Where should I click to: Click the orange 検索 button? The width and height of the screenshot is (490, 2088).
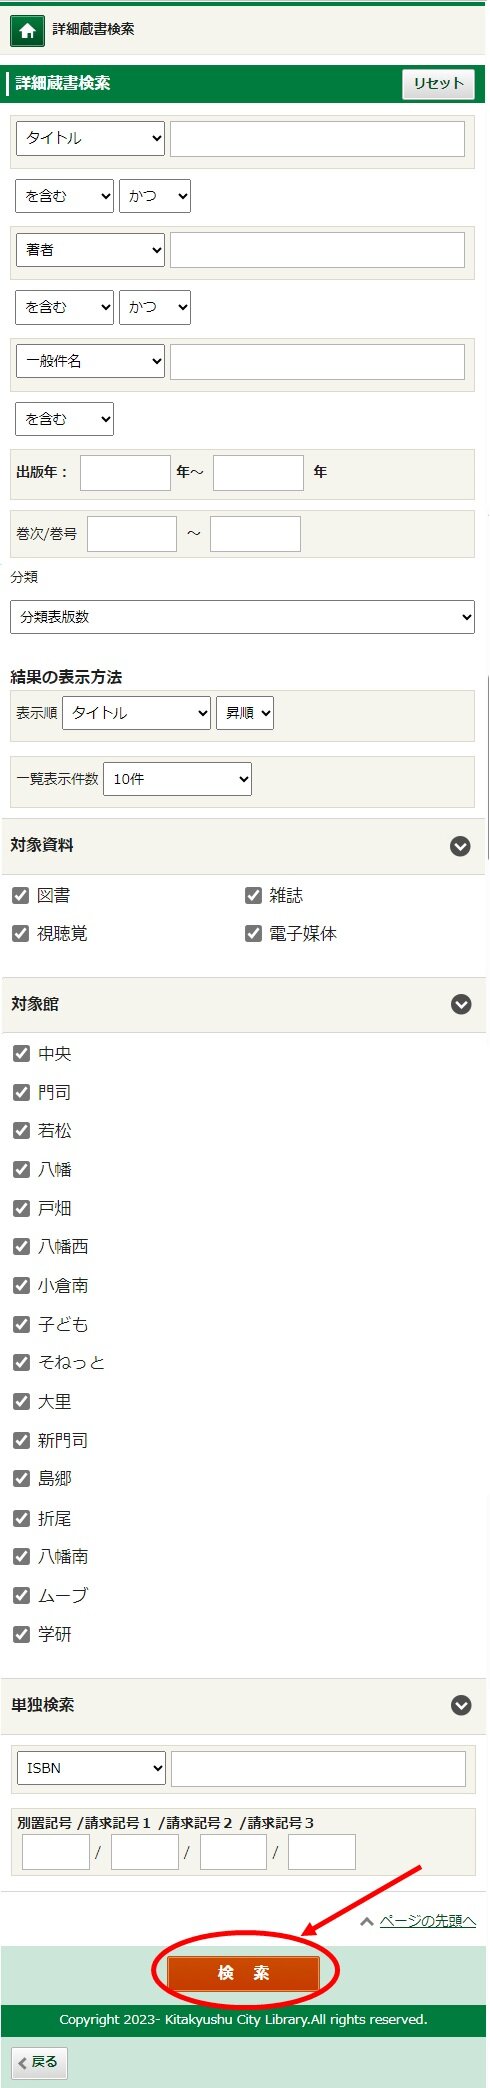244,1972
